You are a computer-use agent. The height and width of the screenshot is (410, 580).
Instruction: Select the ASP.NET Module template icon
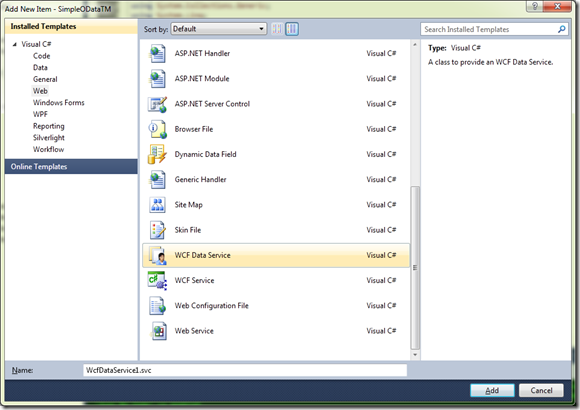click(x=157, y=79)
